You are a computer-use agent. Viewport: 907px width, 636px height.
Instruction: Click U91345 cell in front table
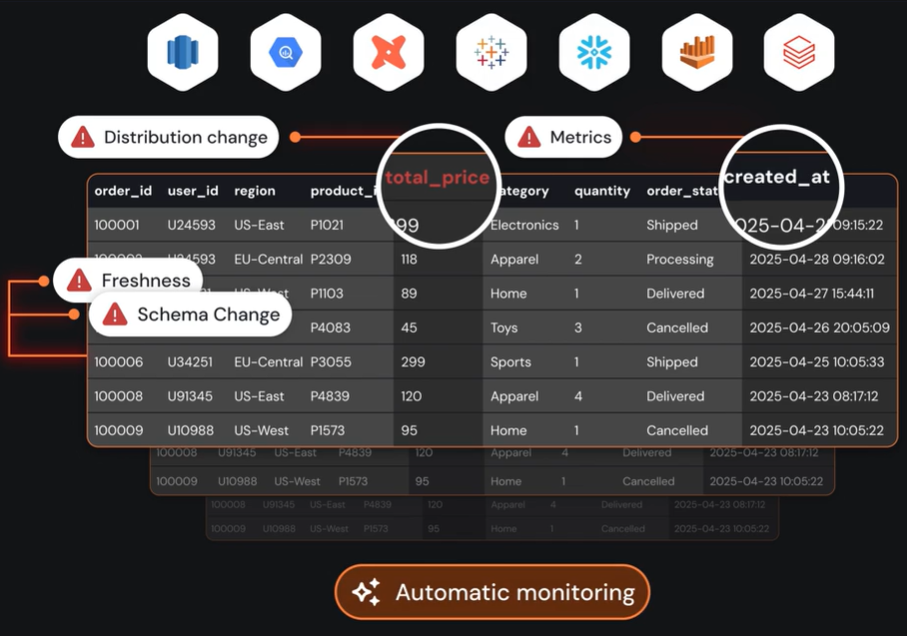click(x=190, y=396)
